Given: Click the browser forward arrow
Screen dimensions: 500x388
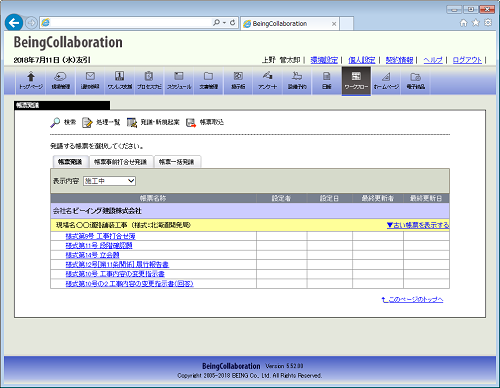Looking at the screenshot, I should coord(31,23).
